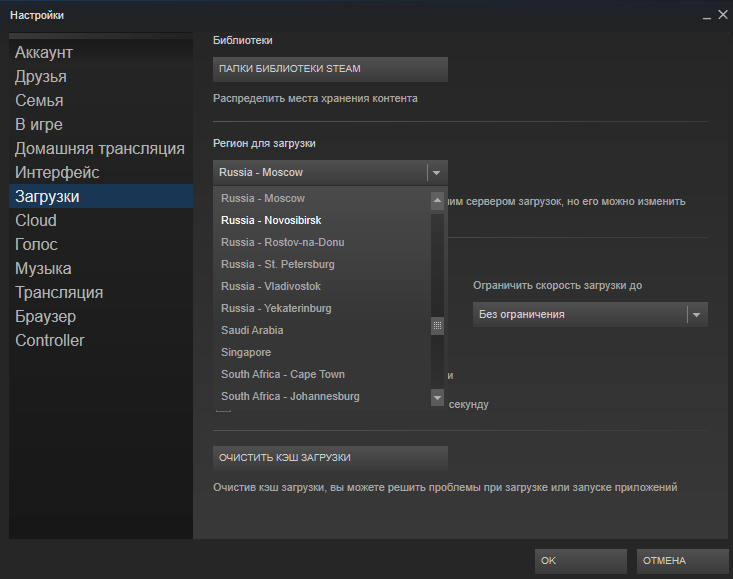Select the Трансляция category

point(101,293)
